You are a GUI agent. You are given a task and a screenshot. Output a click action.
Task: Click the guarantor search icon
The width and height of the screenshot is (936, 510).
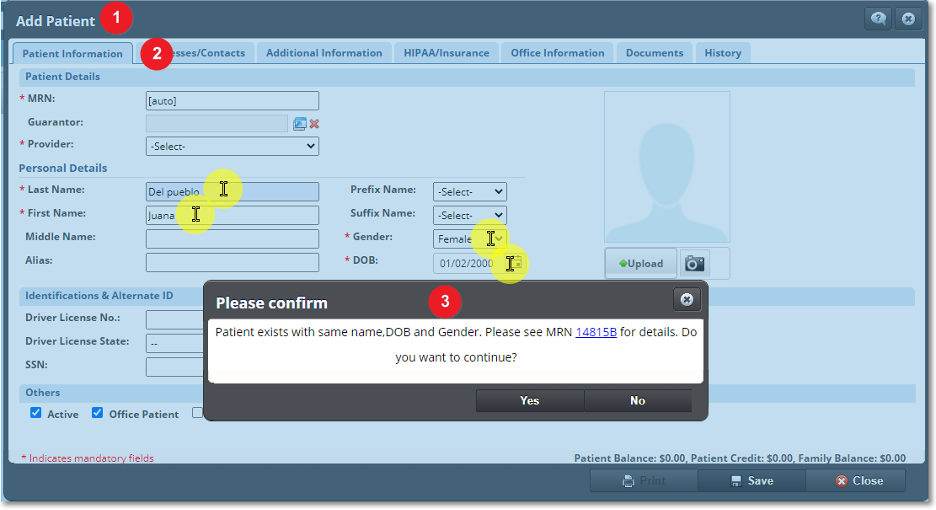pos(299,124)
